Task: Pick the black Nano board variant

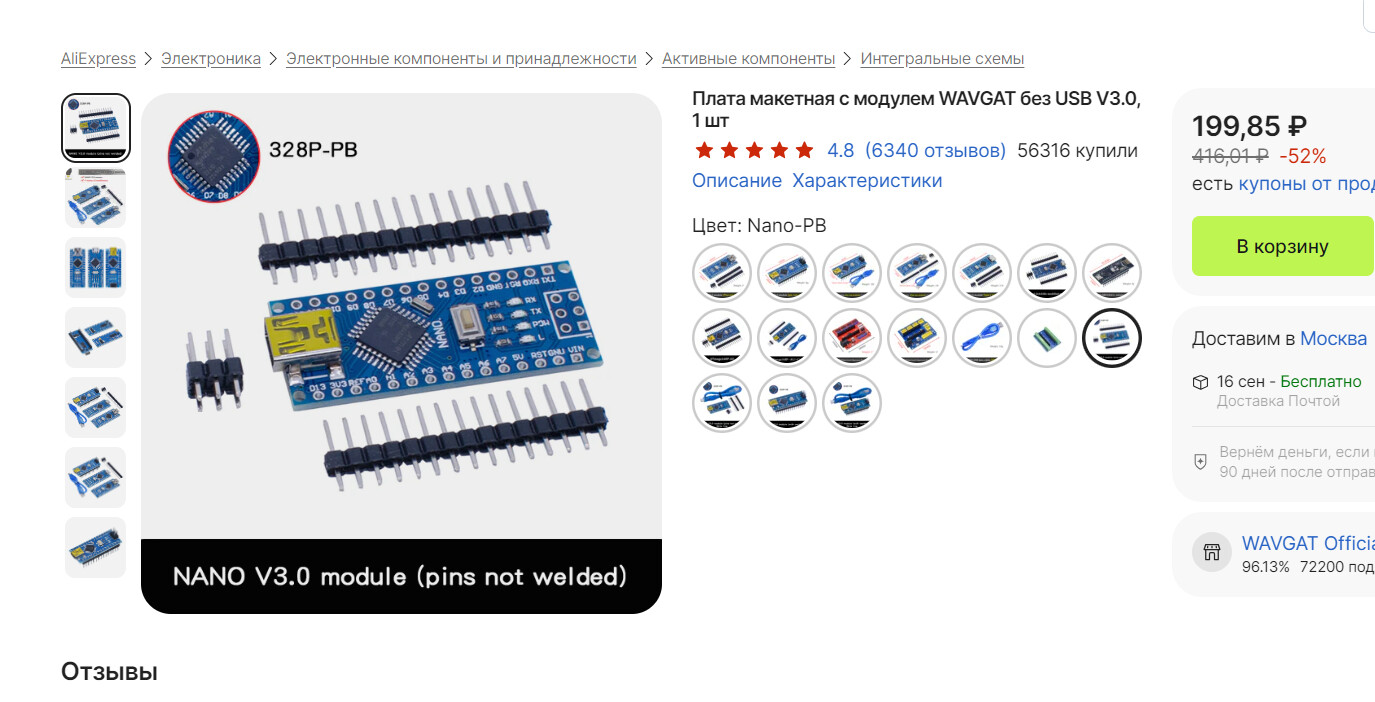Action: (x=1112, y=273)
